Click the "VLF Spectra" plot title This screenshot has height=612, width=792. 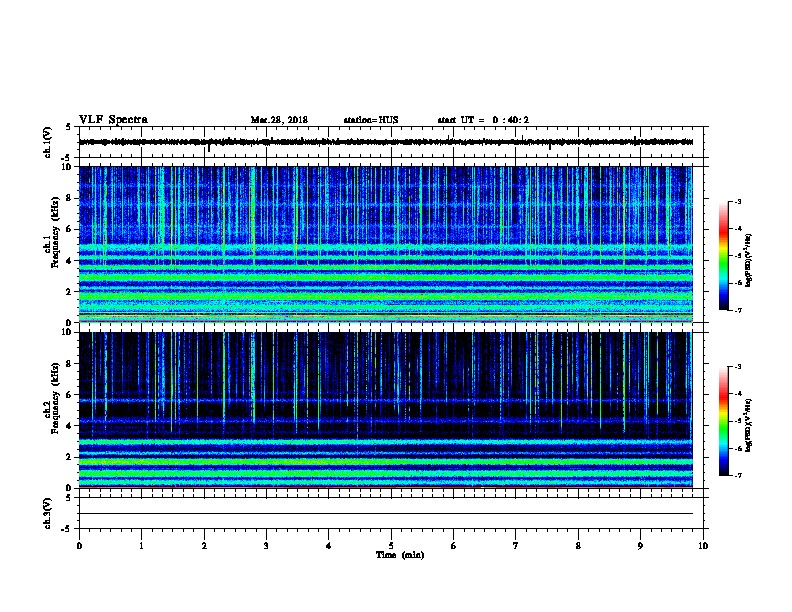point(113,120)
